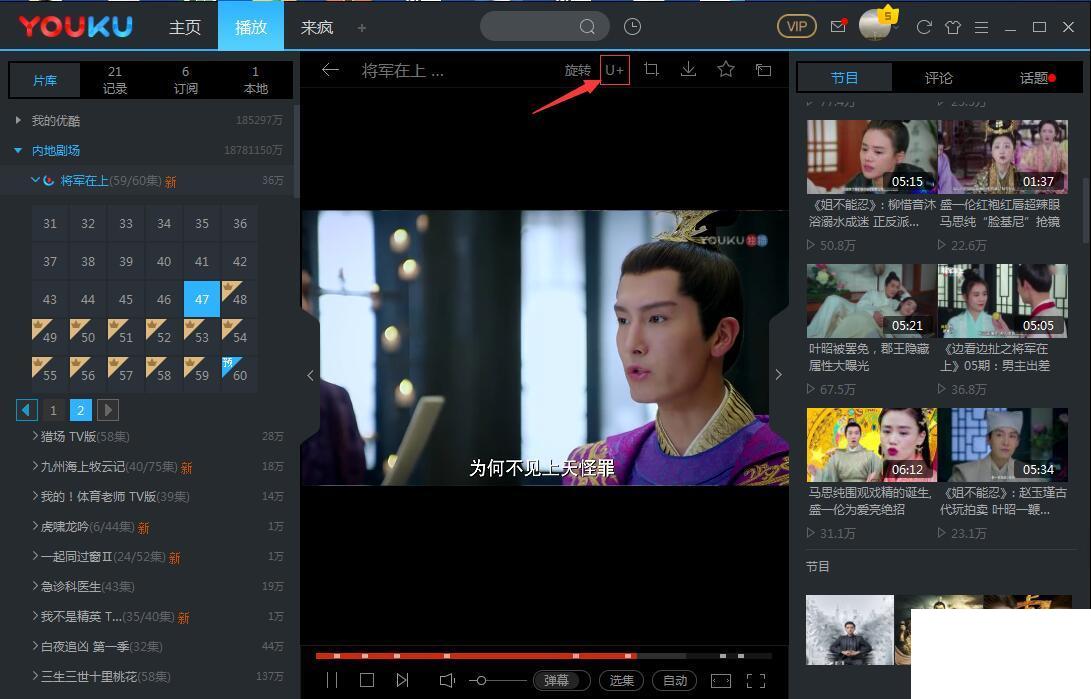Select the screenshot crop icon in player toolbar

click(x=651, y=69)
